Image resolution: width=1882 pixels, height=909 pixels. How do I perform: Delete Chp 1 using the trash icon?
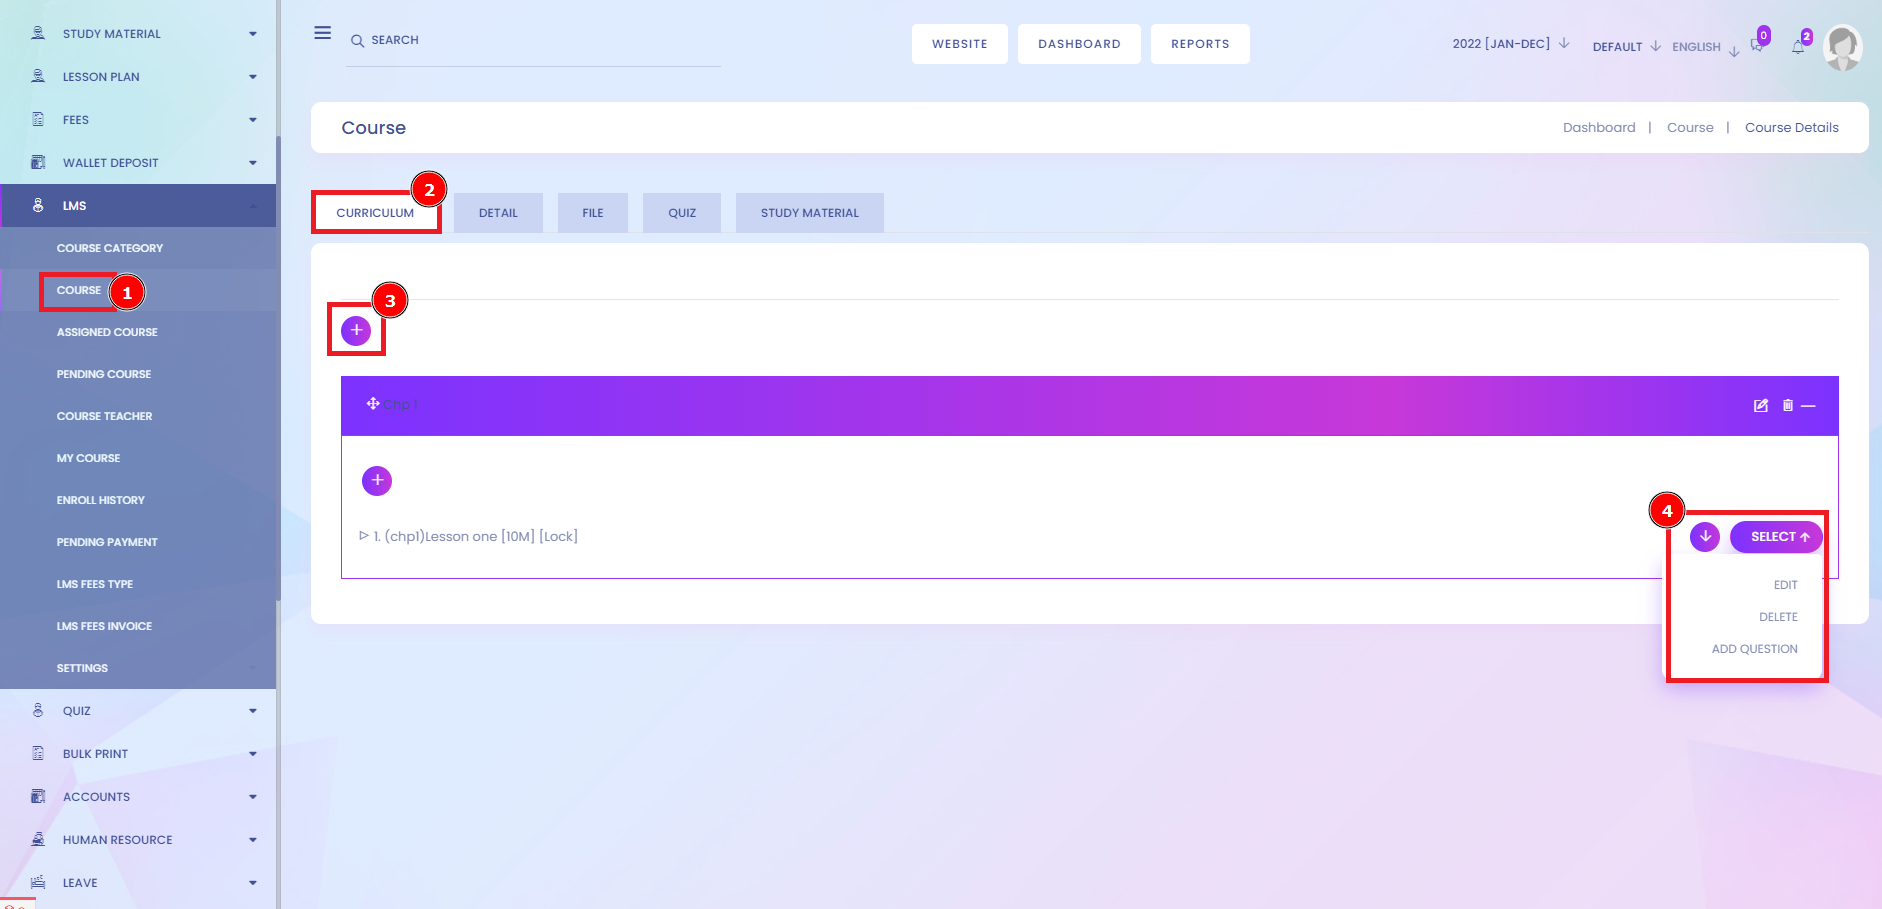click(1786, 405)
